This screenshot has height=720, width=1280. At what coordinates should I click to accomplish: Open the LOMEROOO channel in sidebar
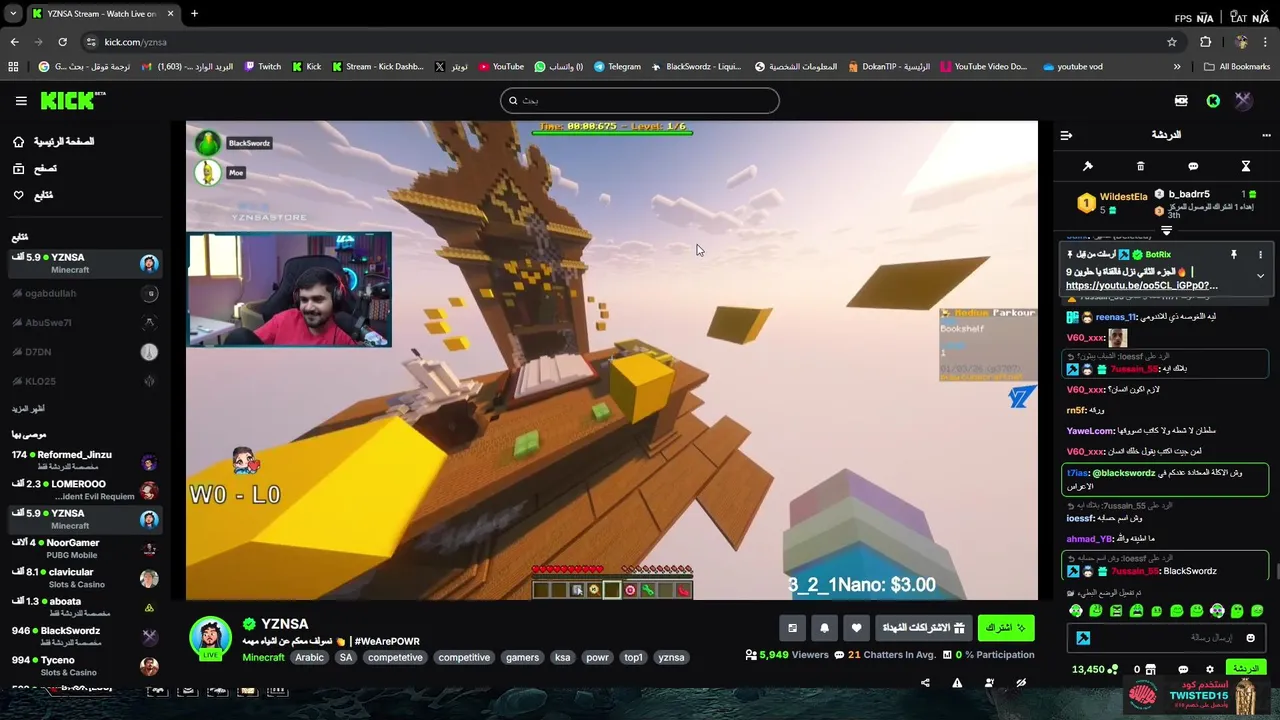[x=85, y=490]
